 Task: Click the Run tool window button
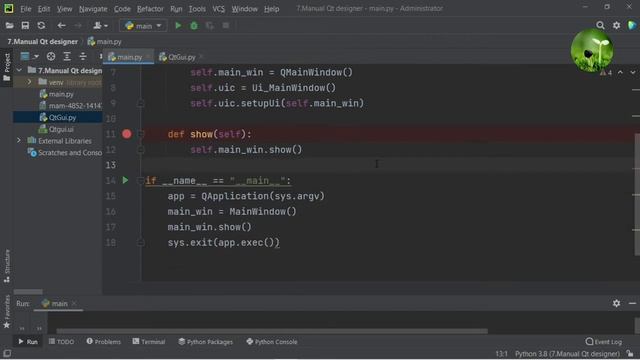(28, 342)
